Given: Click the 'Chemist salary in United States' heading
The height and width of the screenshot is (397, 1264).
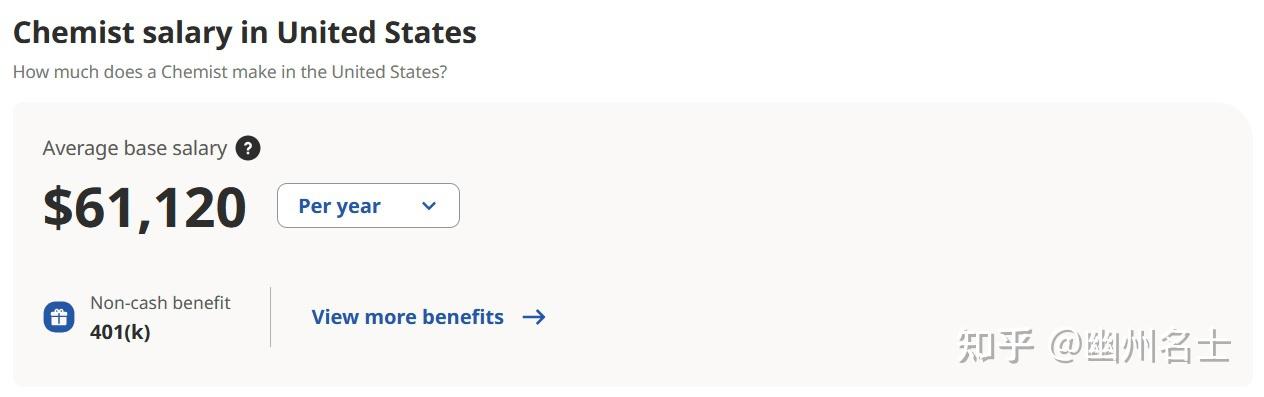Looking at the screenshot, I should (245, 32).
